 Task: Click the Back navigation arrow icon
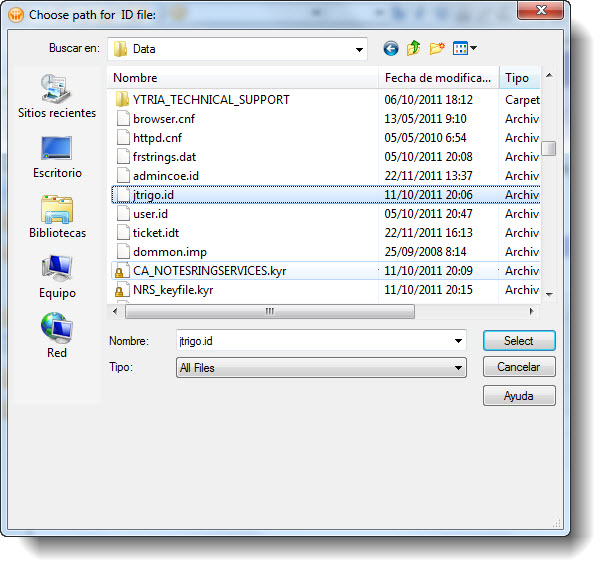point(390,48)
